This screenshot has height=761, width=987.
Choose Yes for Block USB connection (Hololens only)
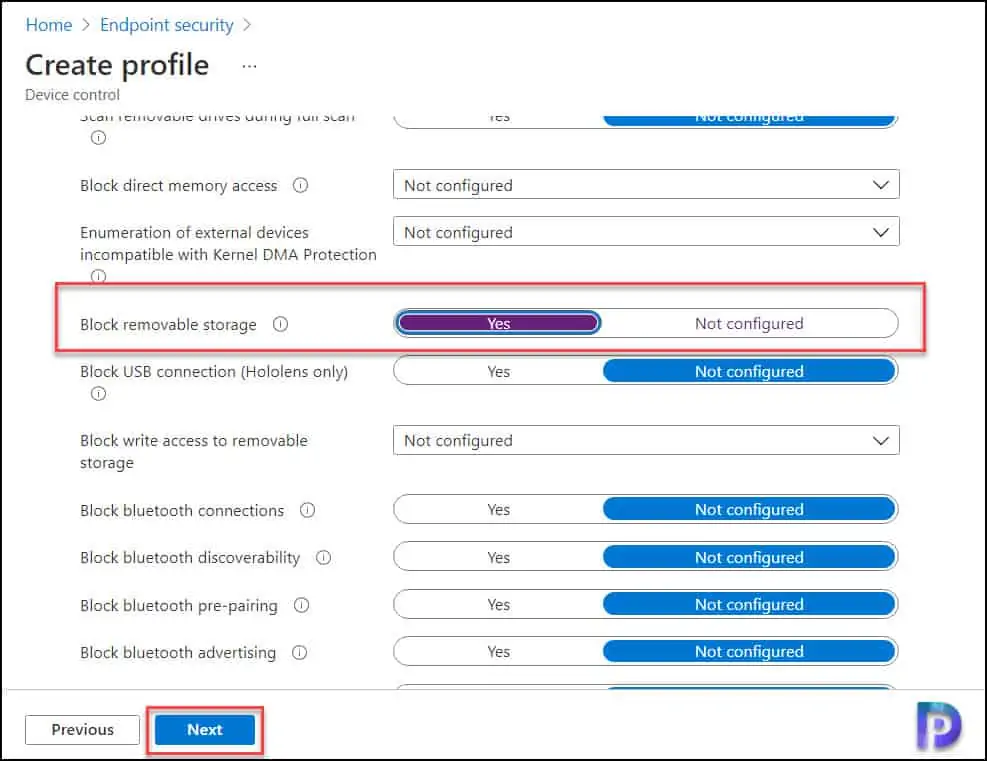[498, 371]
